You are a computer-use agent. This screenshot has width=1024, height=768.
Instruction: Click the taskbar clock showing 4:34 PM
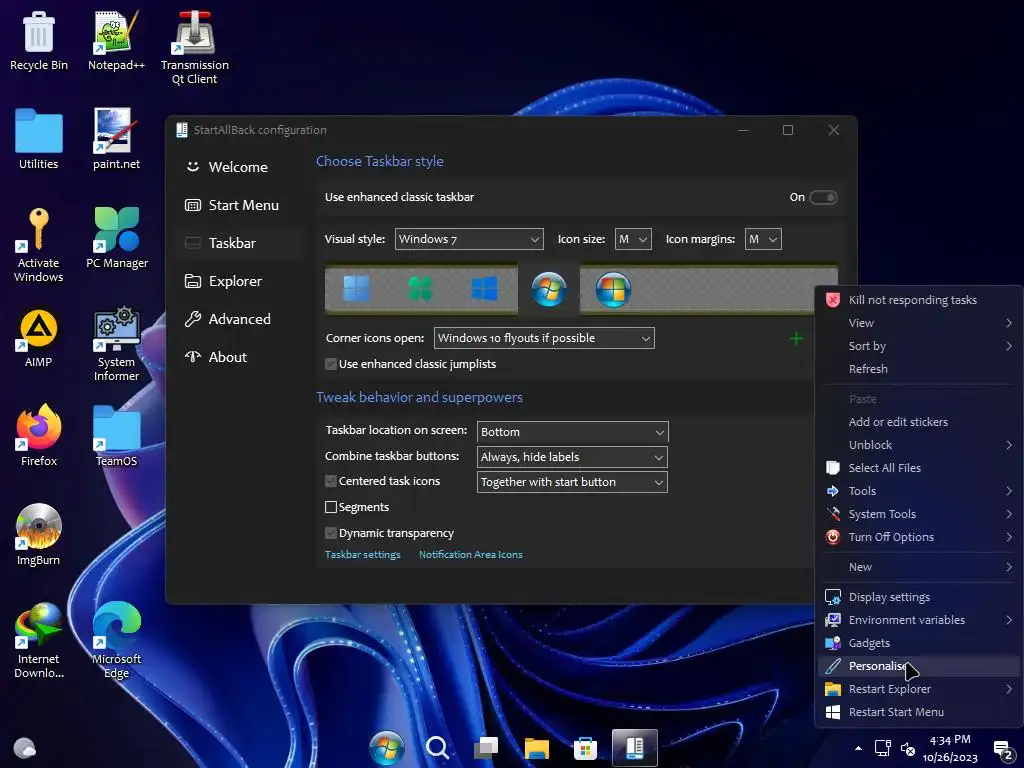coord(950,748)
